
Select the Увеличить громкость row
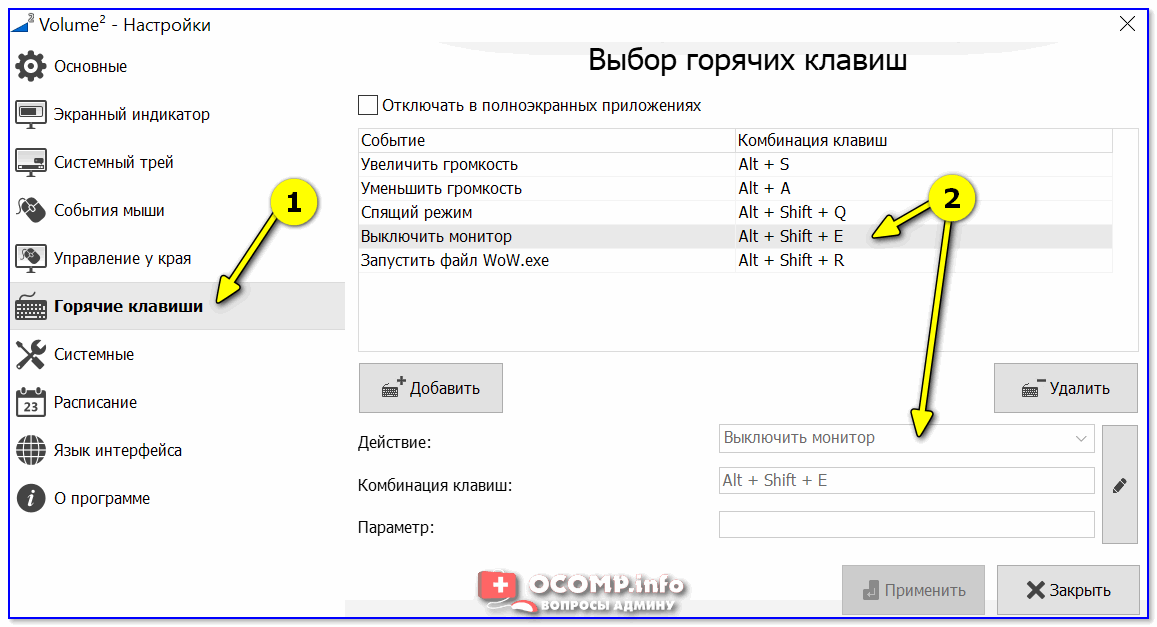coord(545,165)
